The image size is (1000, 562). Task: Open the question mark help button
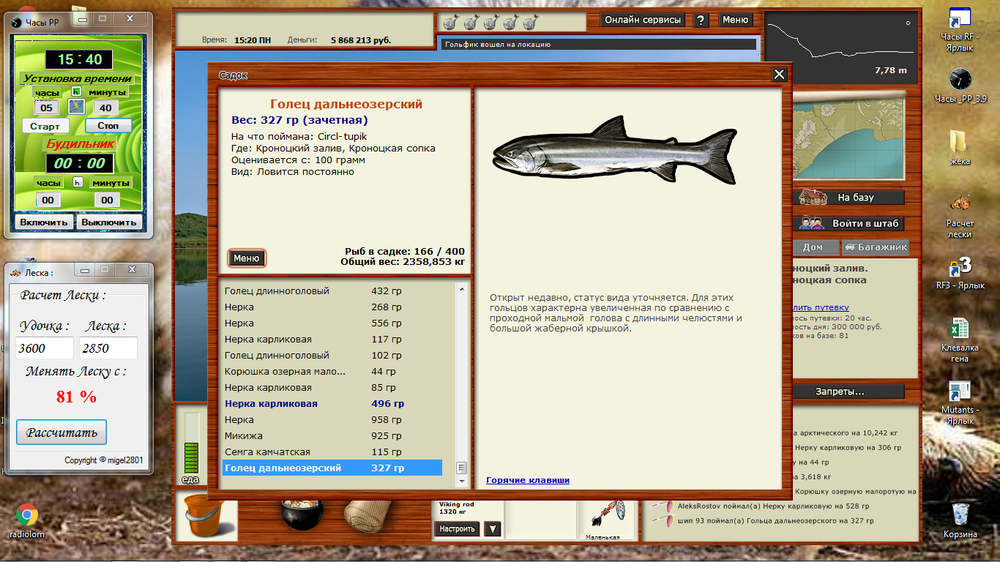700,20
